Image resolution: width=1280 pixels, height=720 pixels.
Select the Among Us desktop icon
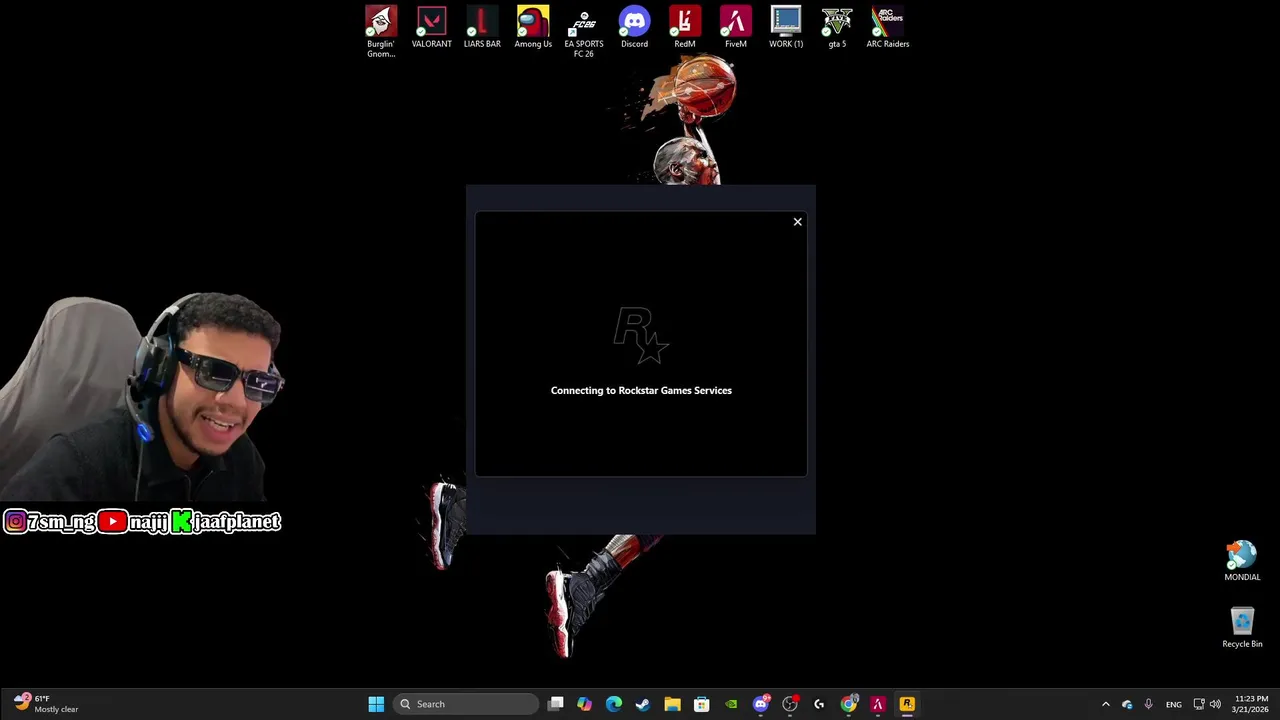[533, 28]
